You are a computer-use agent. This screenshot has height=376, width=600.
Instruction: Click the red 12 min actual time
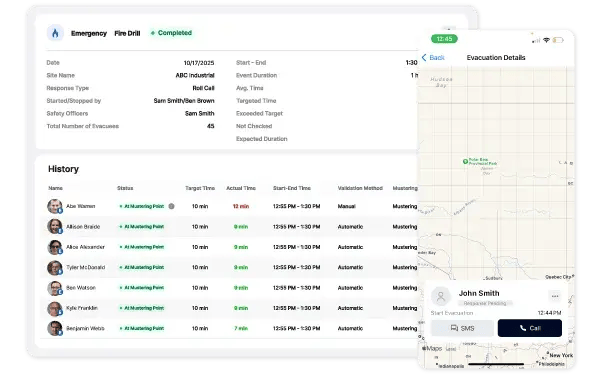click(x=241, y=206)
